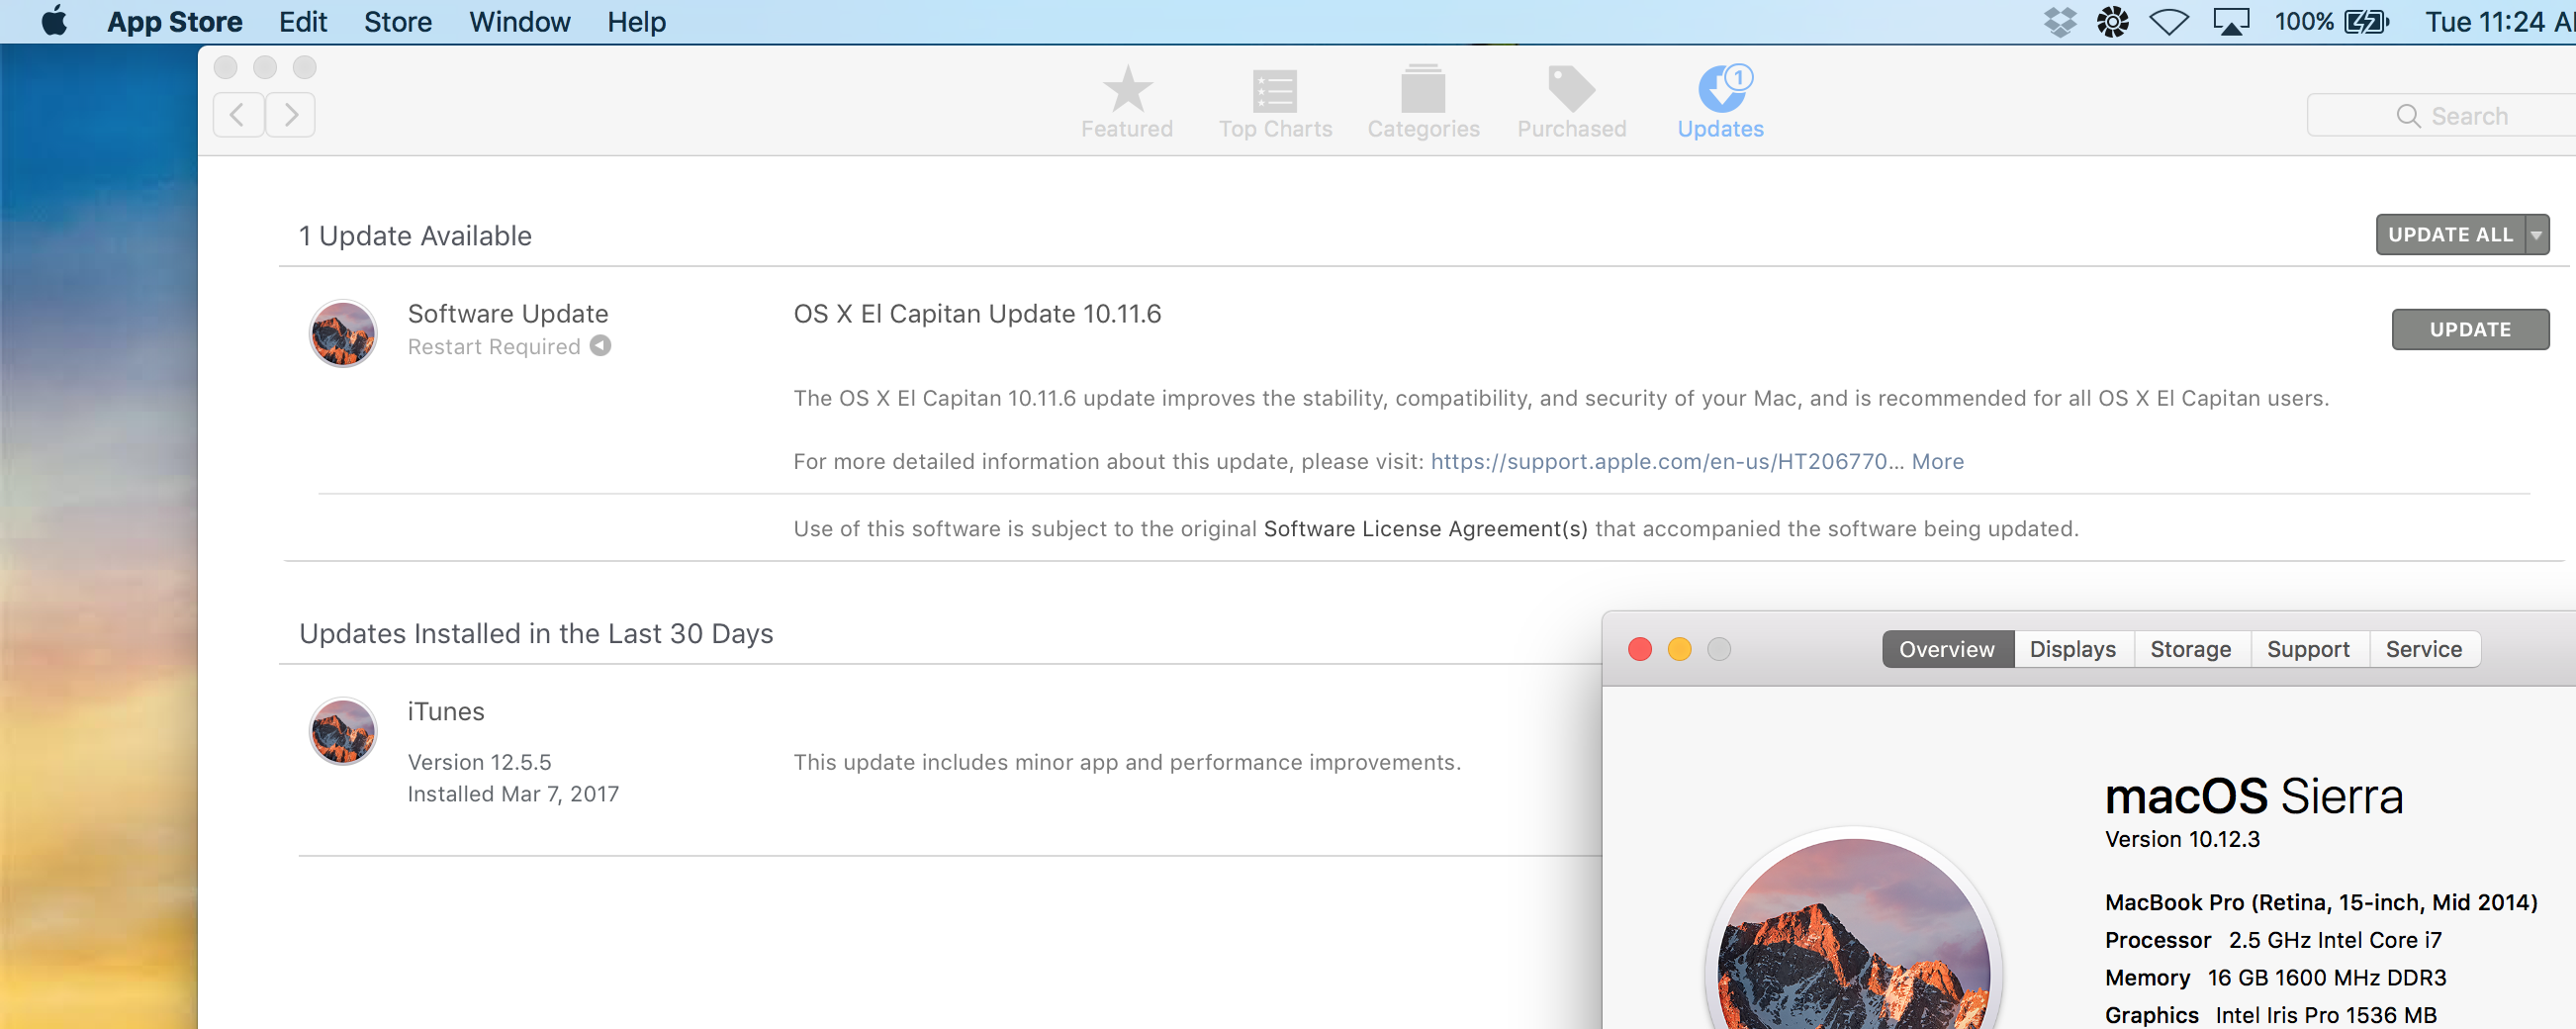Click the Wi-Fi status icon
Screen dimensions: 2576x1029
pyautogui.click(x=2169, y=22)
